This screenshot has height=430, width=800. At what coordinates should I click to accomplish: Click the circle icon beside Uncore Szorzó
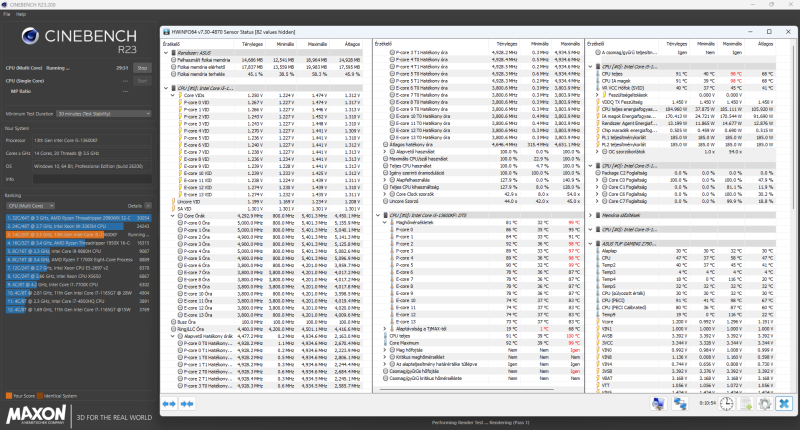pos(386,201)
